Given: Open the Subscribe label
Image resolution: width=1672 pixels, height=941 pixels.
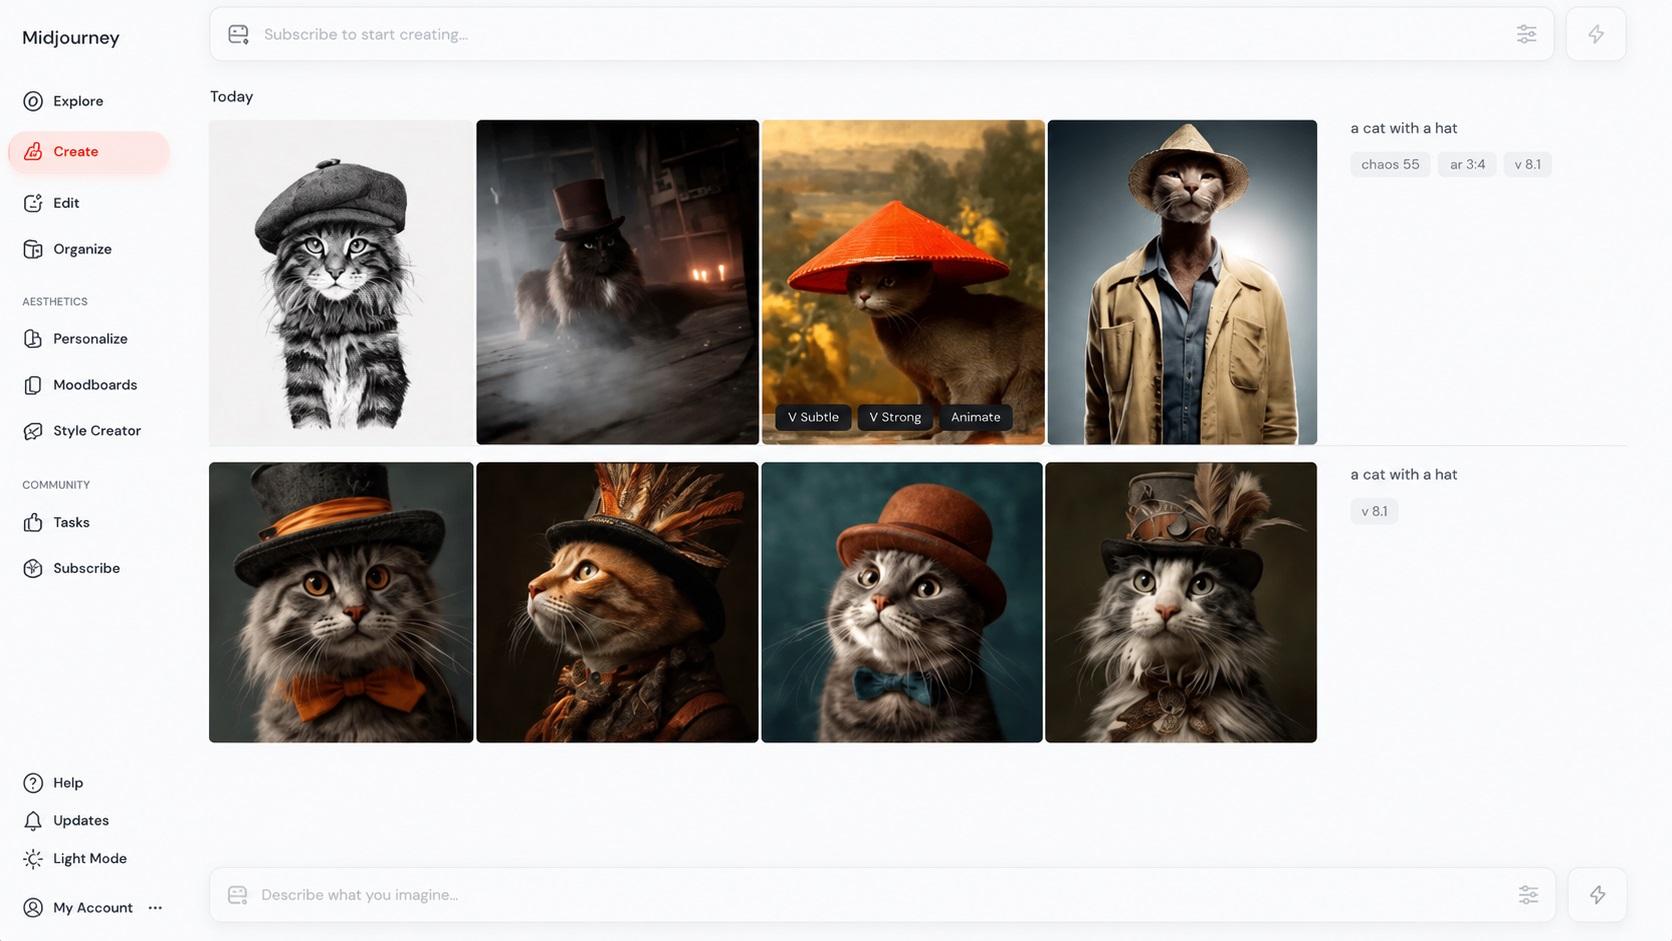Looking at the screenshot, I should (86, 568).
